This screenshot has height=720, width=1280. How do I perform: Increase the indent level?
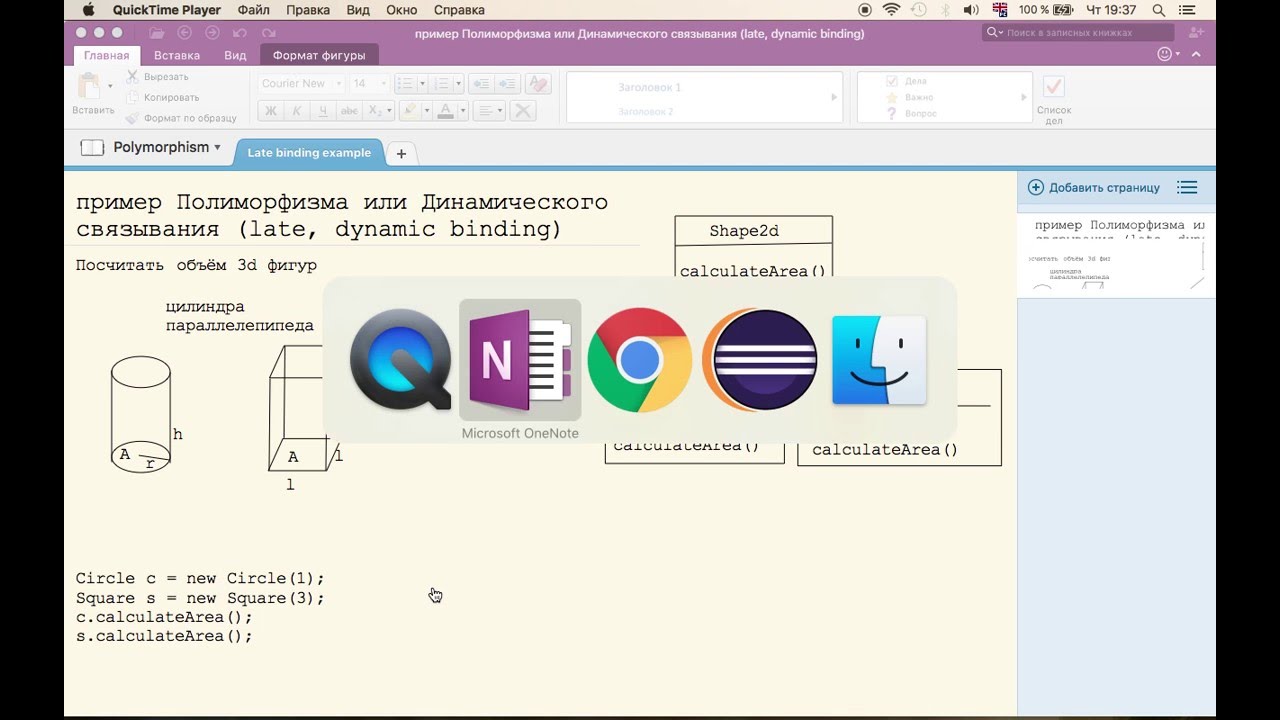click(x=508, y=84)
